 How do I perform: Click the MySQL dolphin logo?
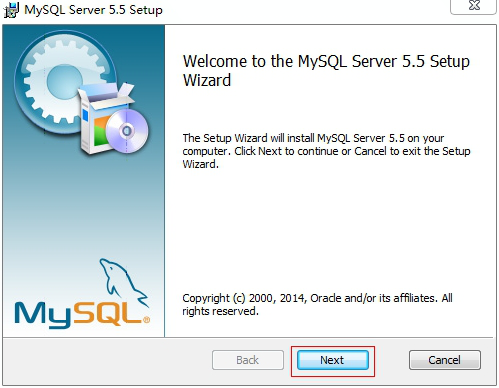tap(82, 293)
